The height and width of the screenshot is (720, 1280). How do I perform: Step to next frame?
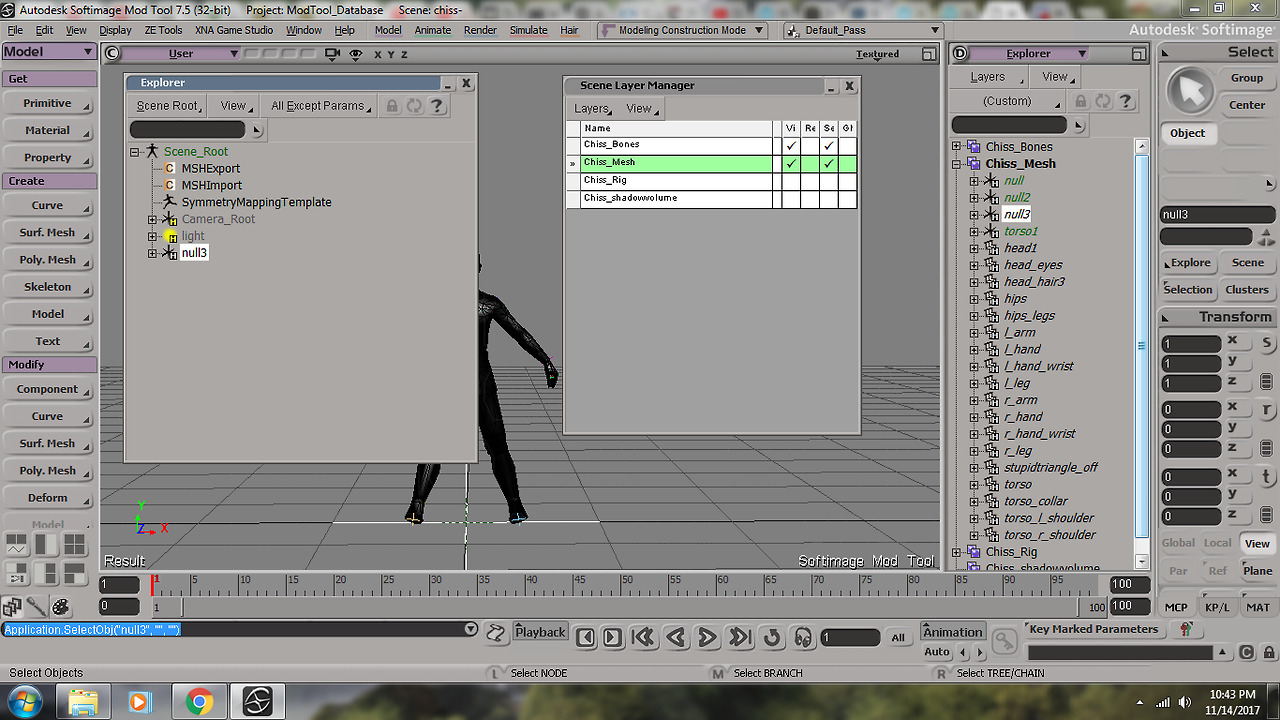click(x=613, y=637)
